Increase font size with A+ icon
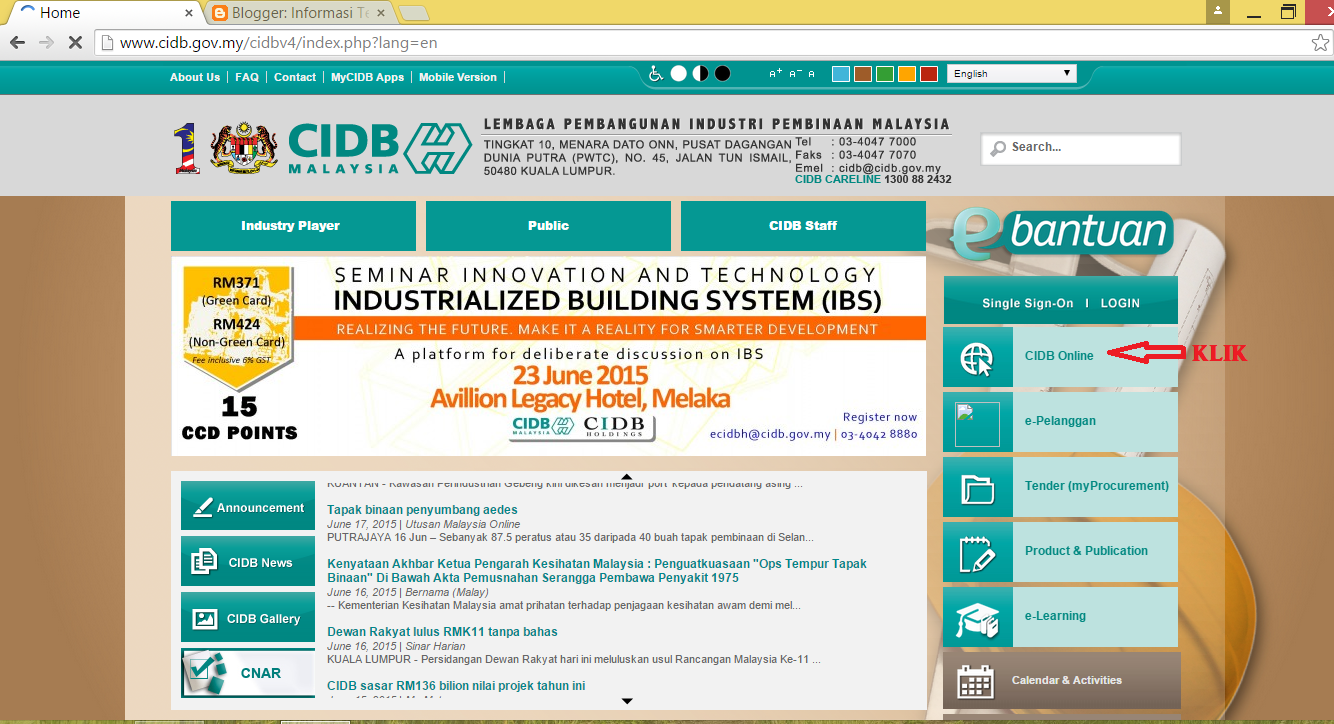 (776, 74)
